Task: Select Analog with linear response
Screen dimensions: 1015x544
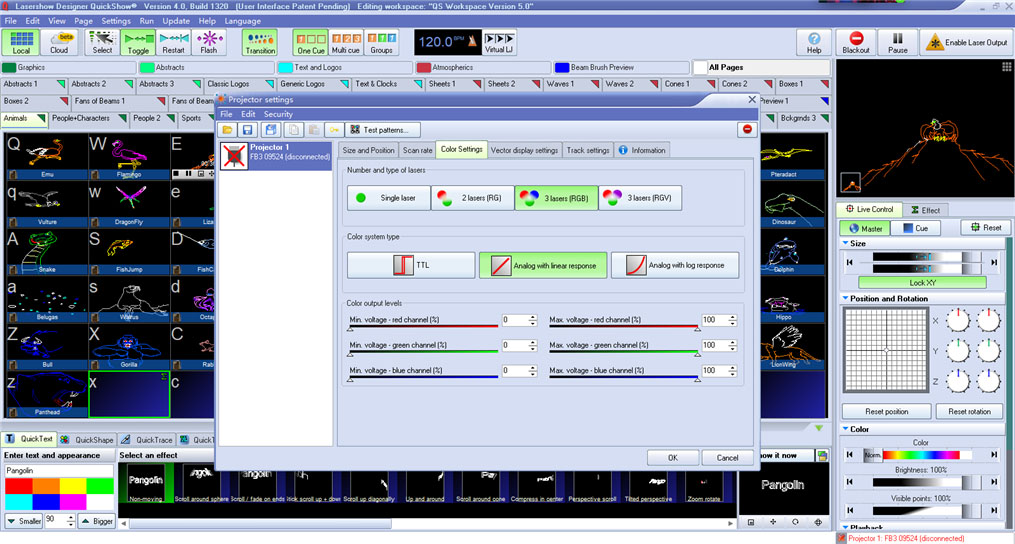Action: tap(543, 265)
